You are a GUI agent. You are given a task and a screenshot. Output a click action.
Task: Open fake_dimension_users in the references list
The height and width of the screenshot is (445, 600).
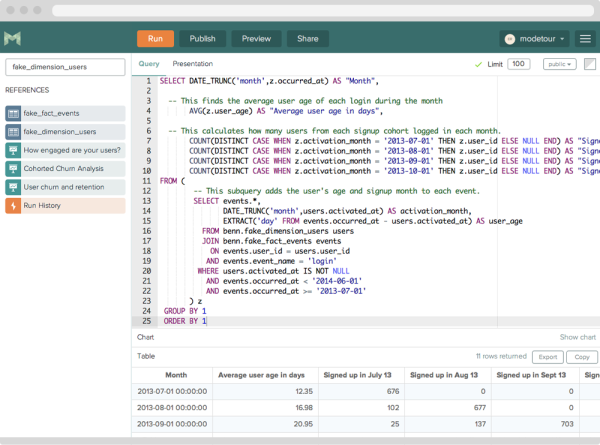point(65,132)
